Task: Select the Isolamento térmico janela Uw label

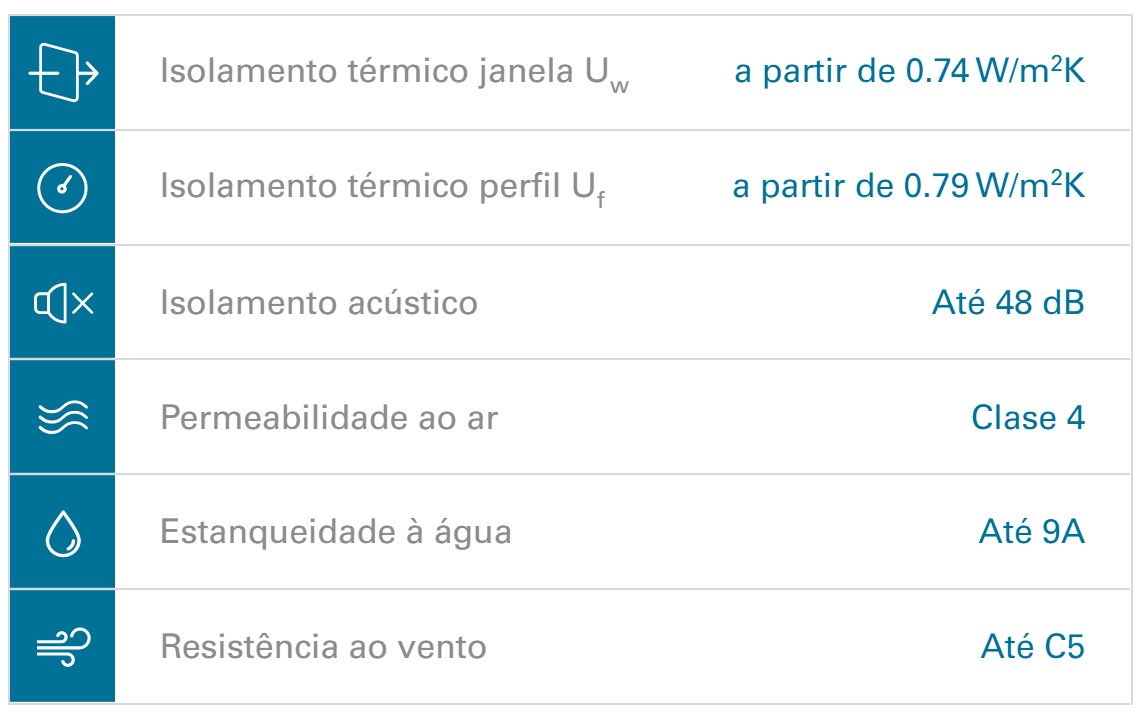Action: pos(394,73)
